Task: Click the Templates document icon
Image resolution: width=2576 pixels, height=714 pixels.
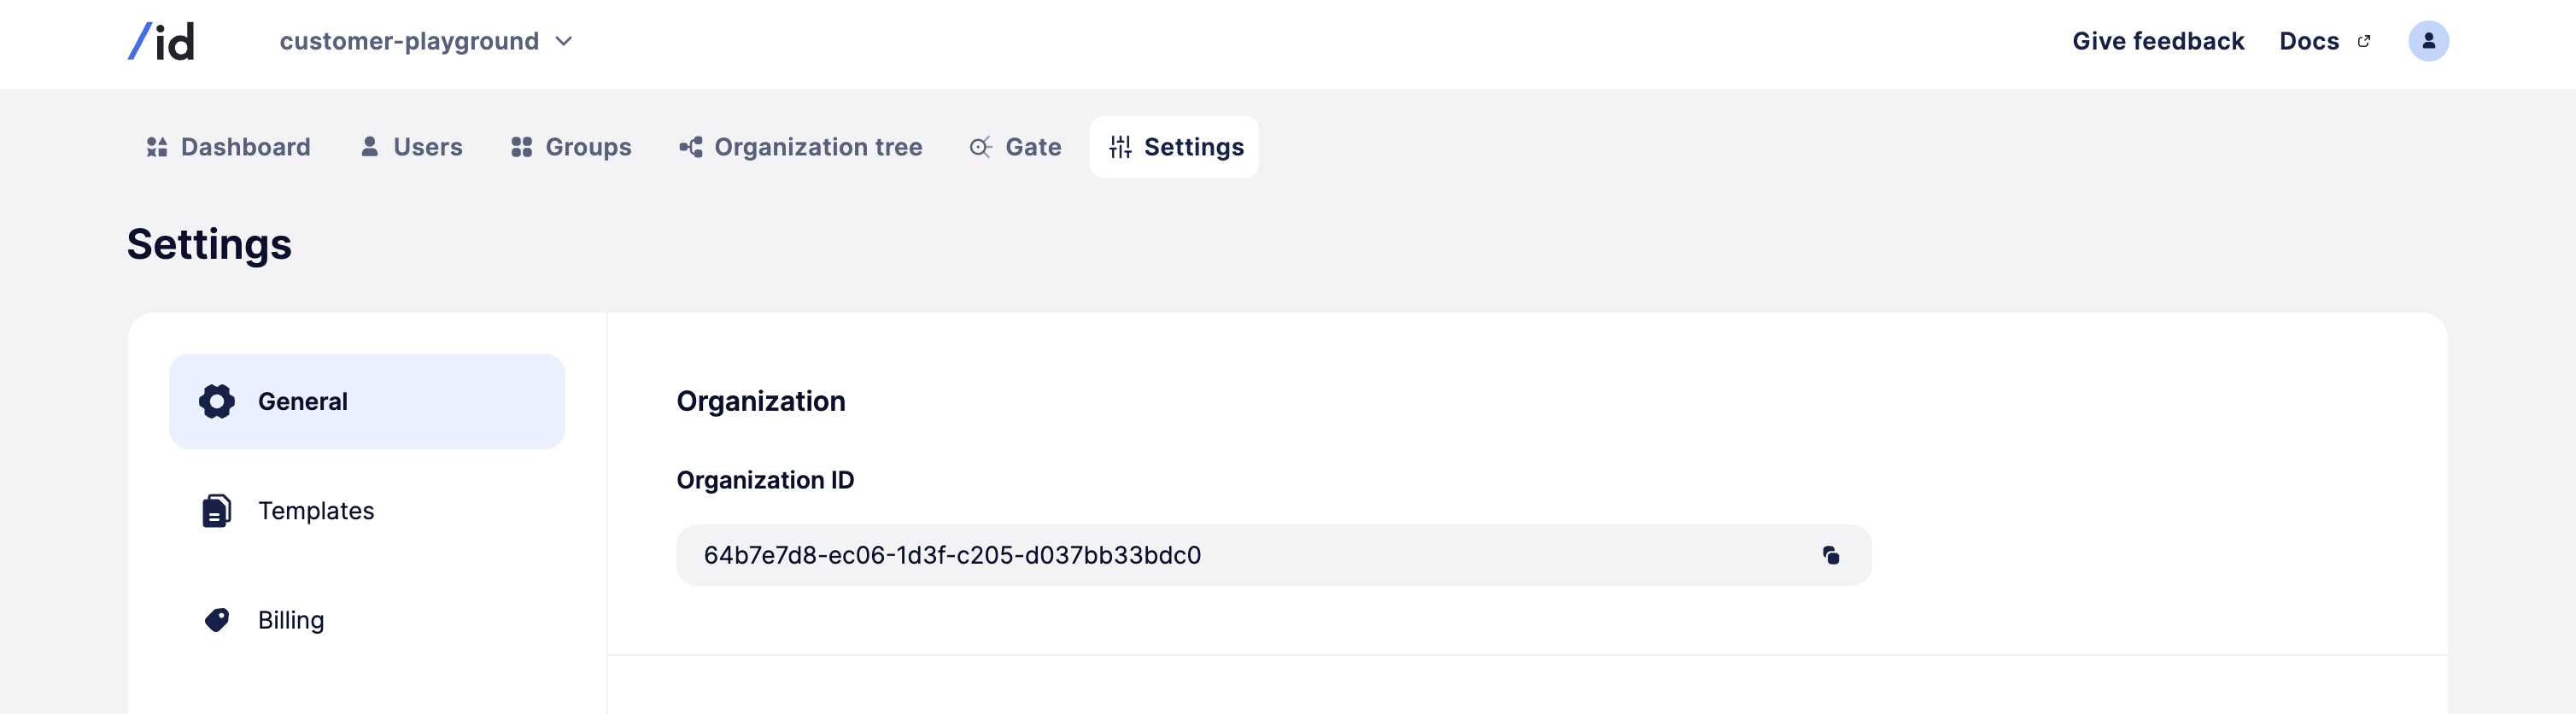Action: 216,510
